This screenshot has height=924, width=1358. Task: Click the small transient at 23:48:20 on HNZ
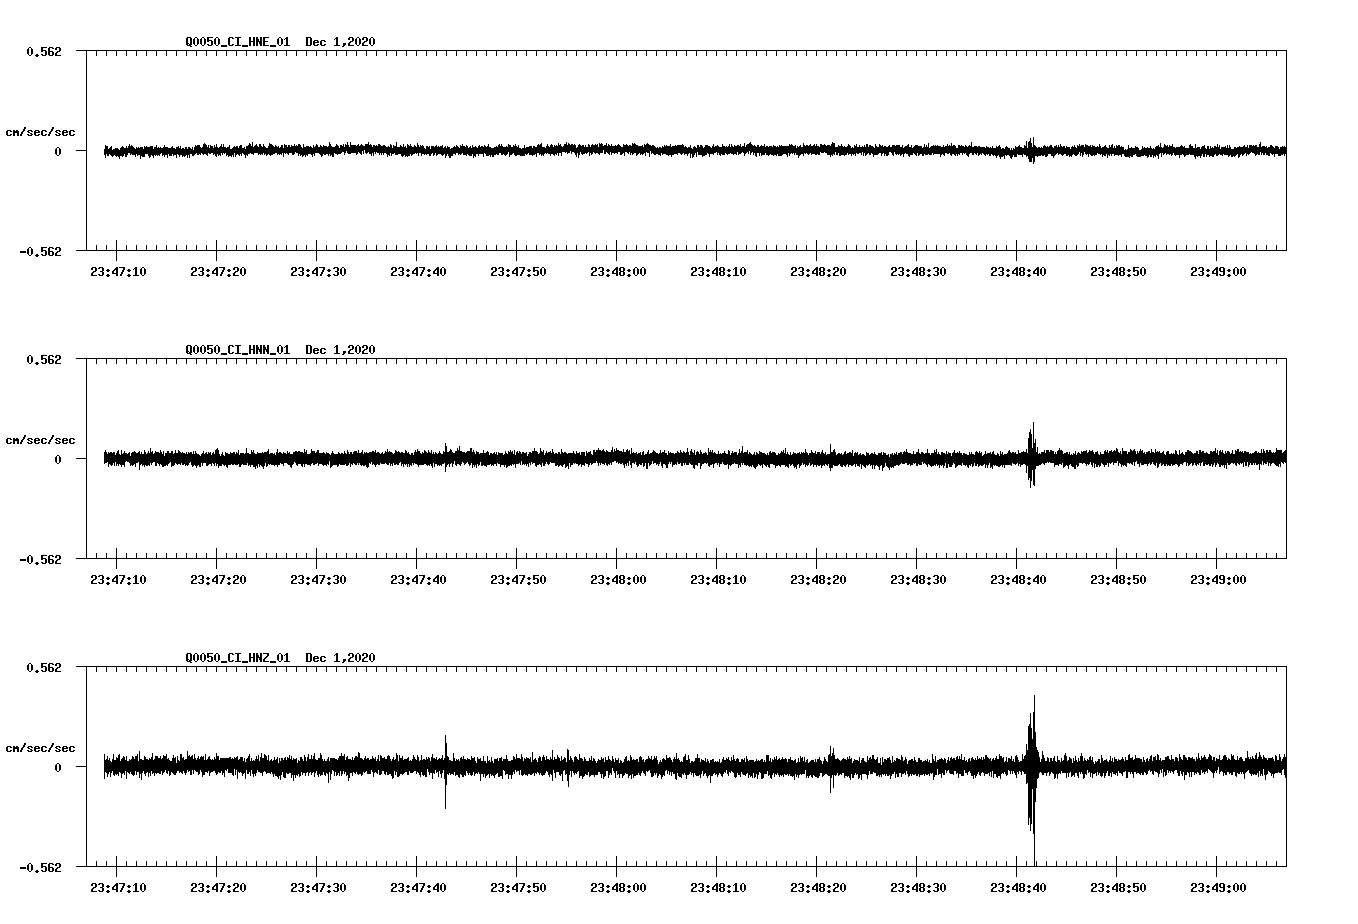tap(830, 770)
